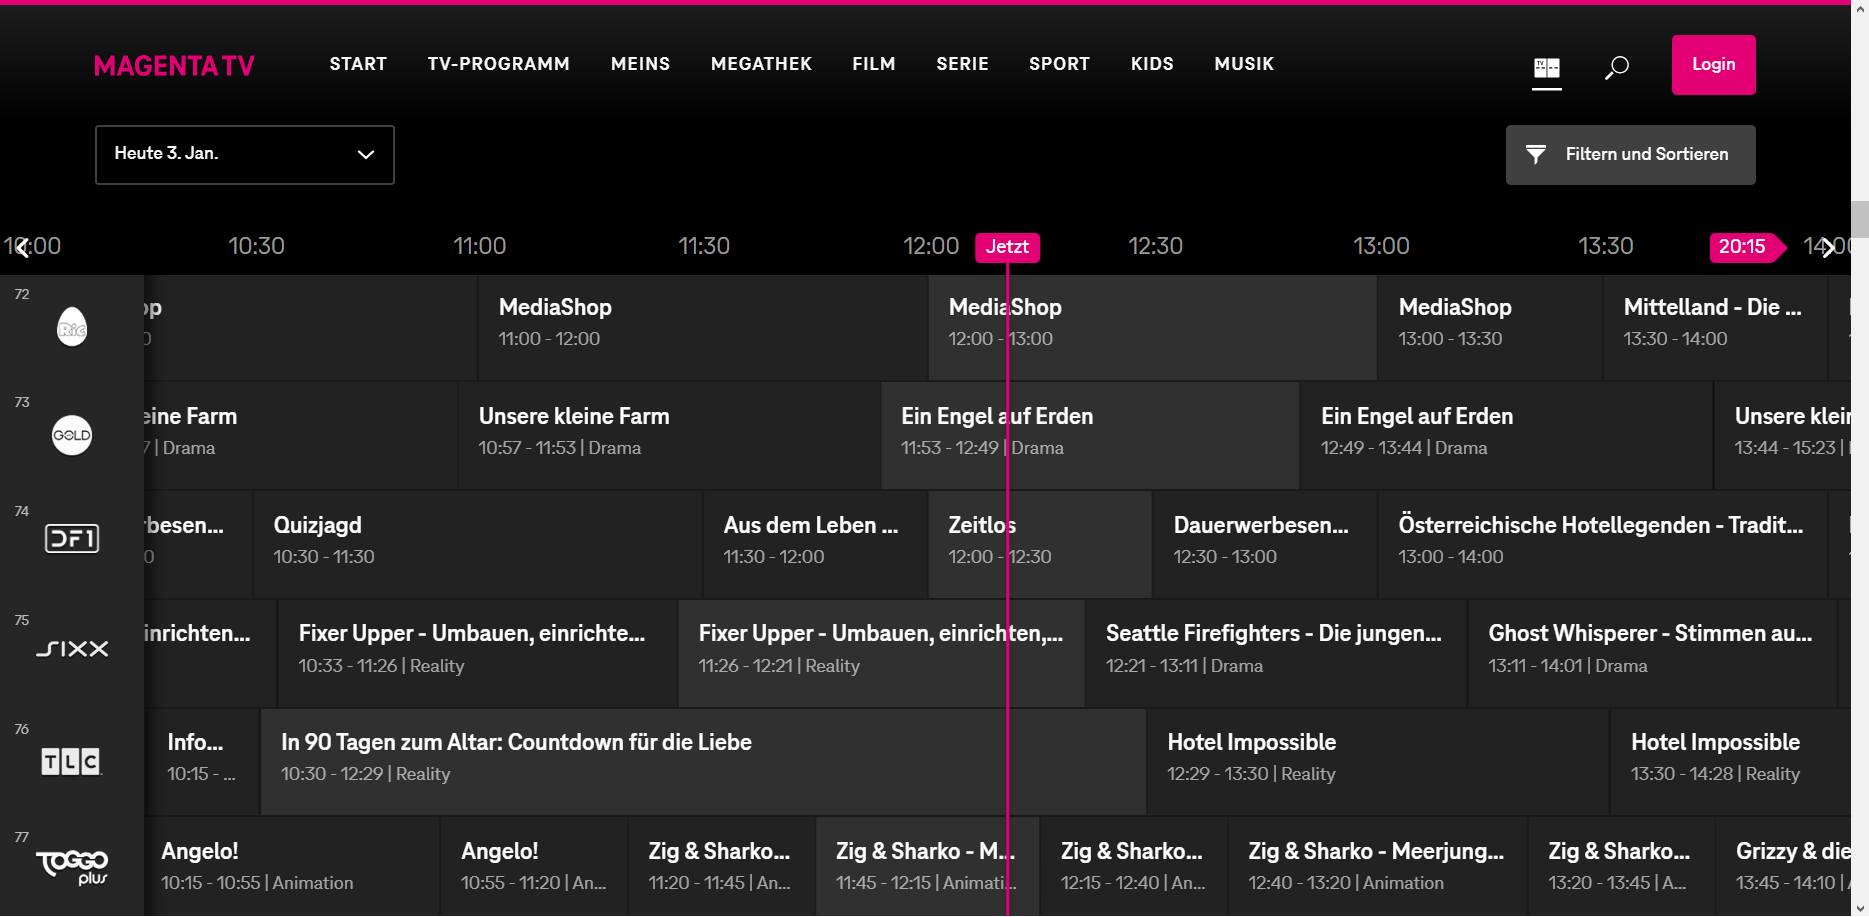Open In 90 Tagen zum Altar program
Screen dimensions: 1869x917
[703, 763]
